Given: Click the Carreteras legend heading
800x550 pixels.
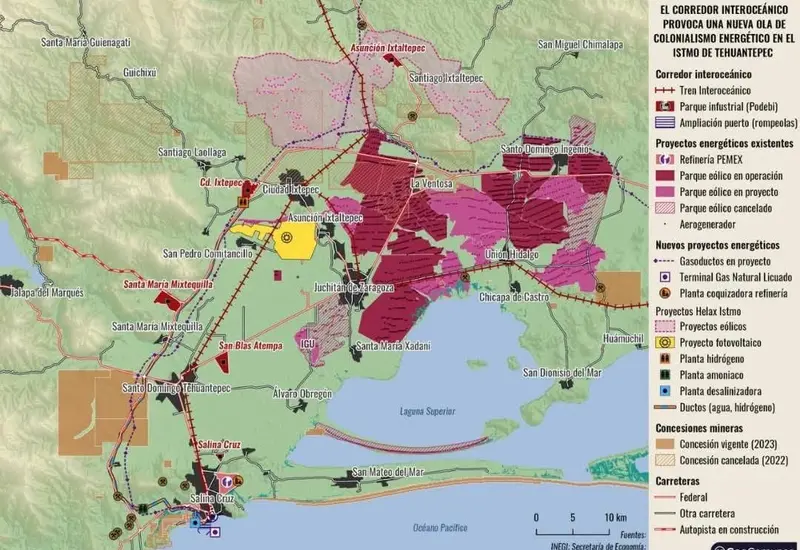Looking at the screenshot, I should 678,481.
